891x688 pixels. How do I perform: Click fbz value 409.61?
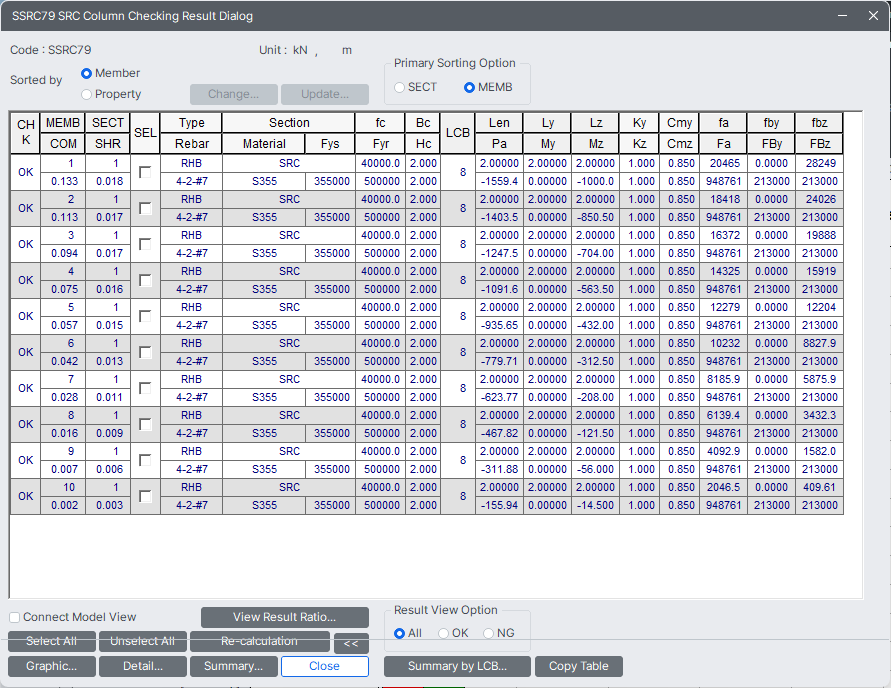coord(819,487)
